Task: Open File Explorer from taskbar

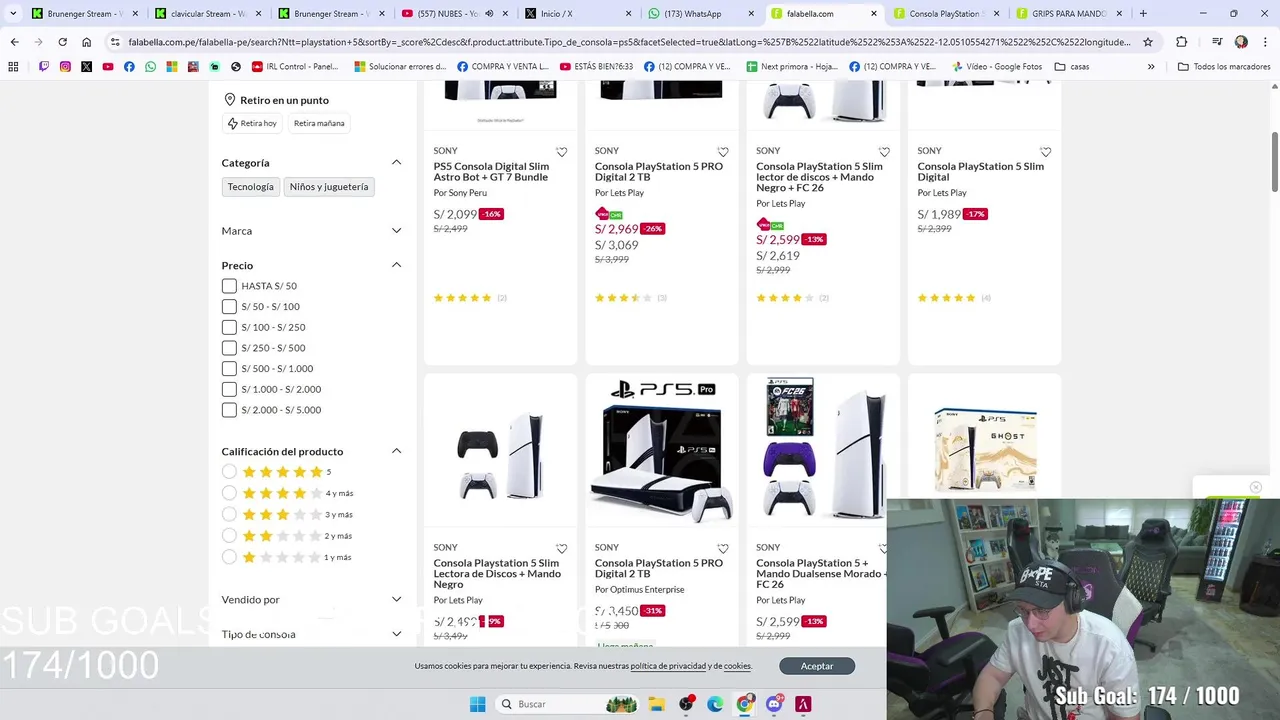Action: [657, 704]
